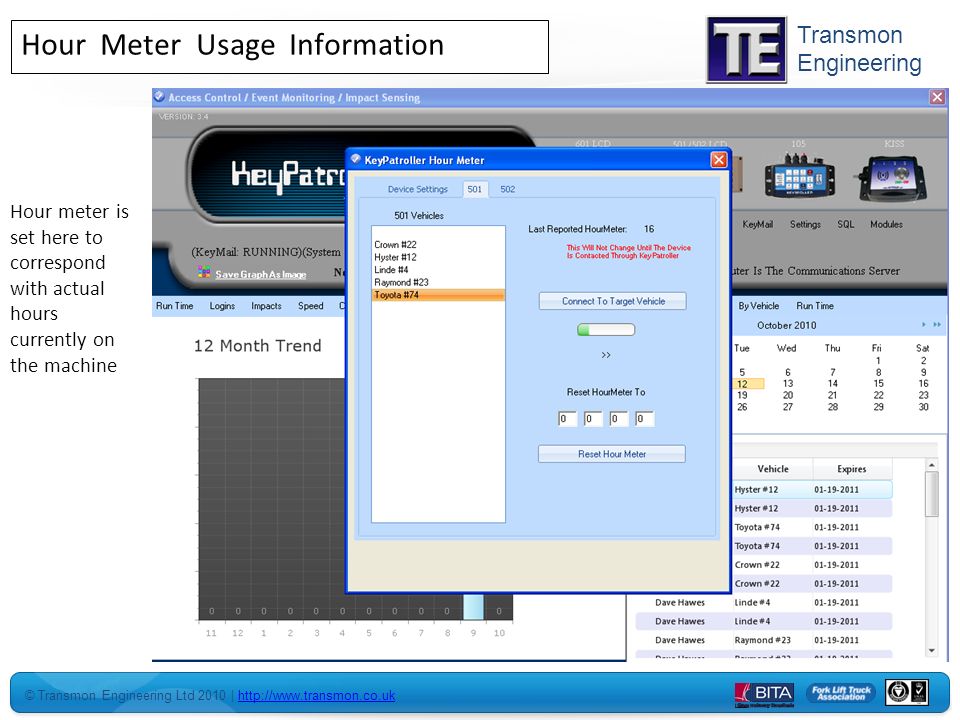
Task: Open the Device Settings tab
Action: coord(418,189)
